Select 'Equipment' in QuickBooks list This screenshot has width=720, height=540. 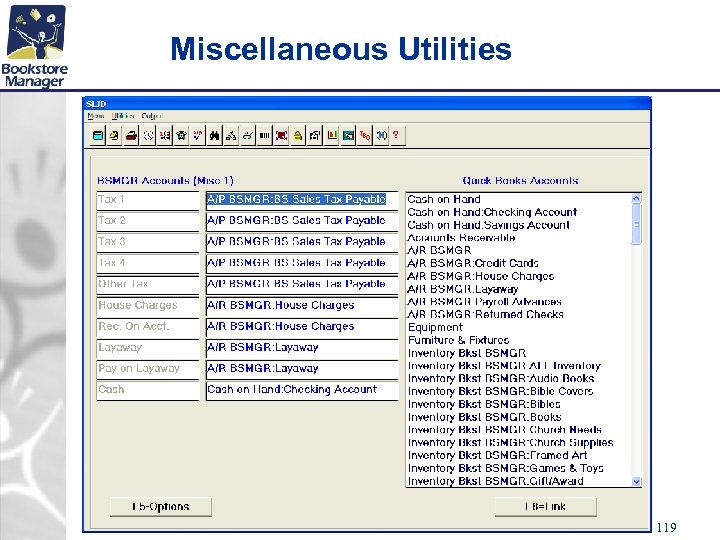pyautogui.click(x=435, y=327)
